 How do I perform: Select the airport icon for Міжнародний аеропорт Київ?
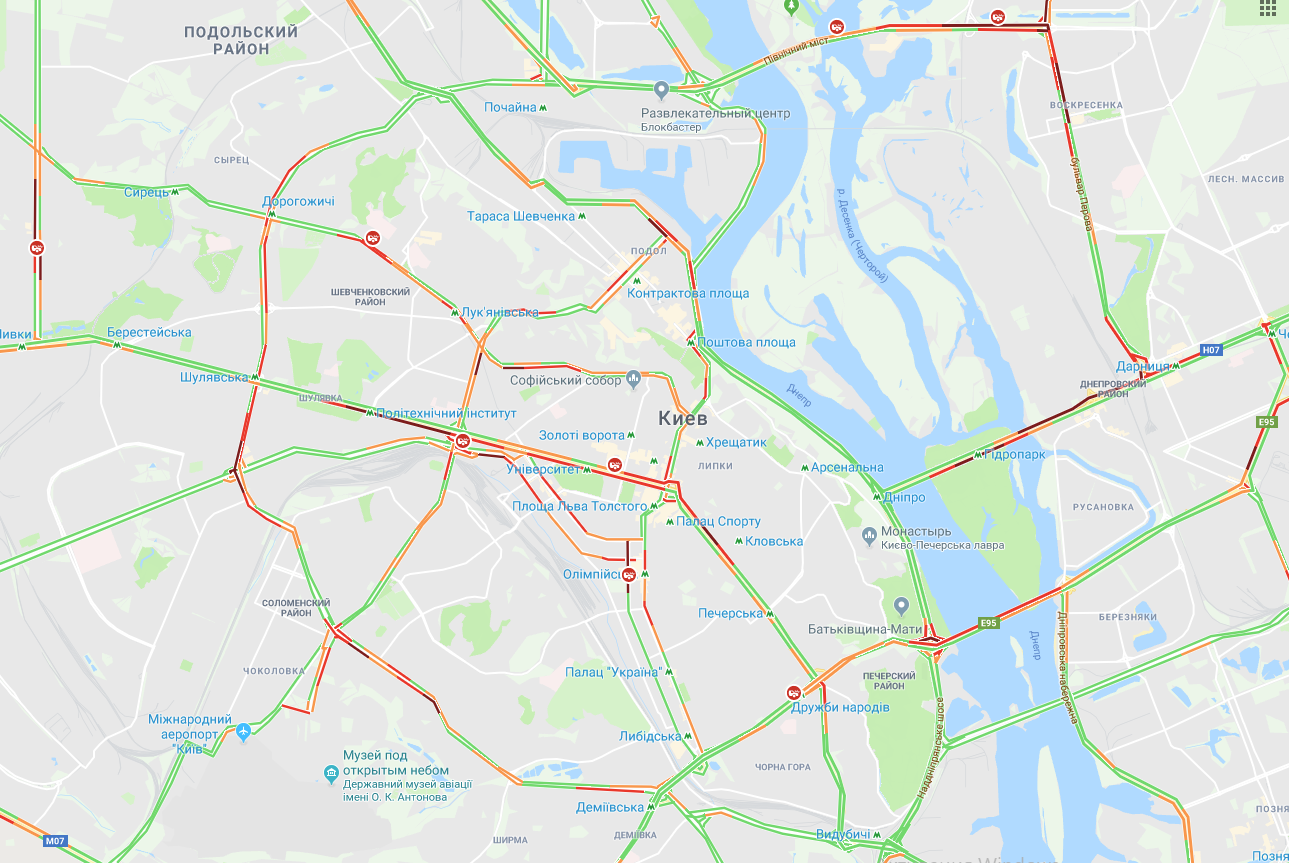coord(243,733)
